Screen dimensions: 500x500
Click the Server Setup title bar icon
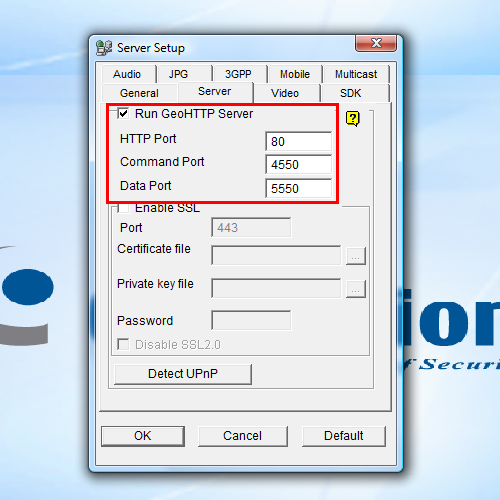(104, 48)
